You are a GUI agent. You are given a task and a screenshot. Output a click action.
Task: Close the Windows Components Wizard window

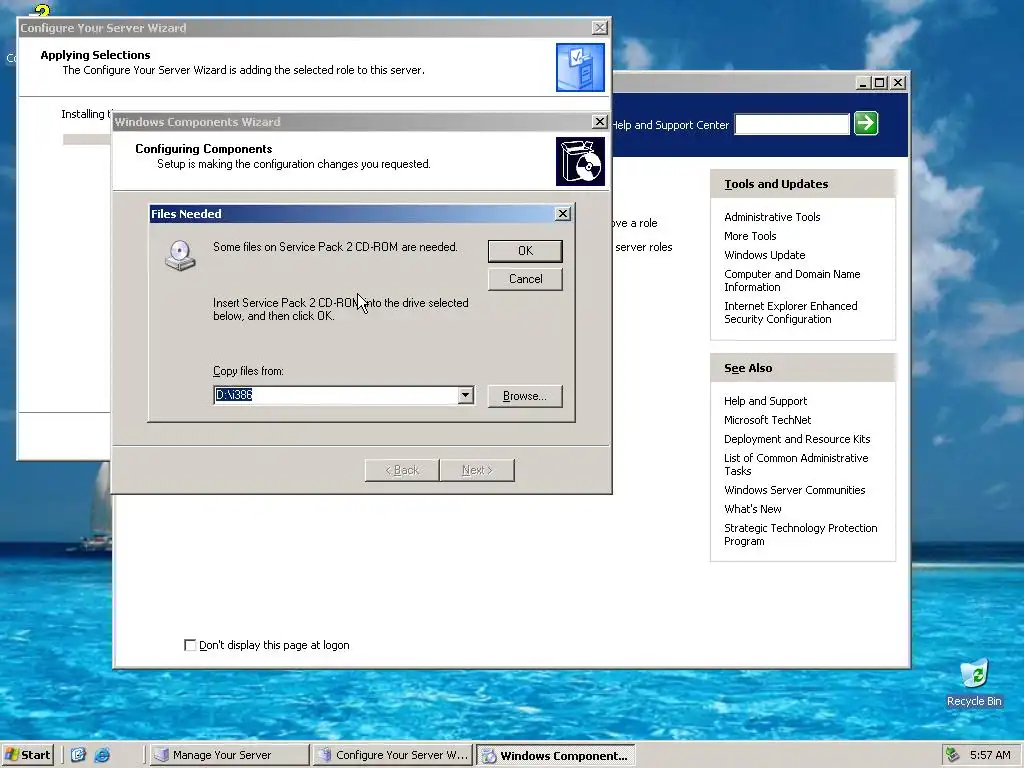pyautogui.click(x=599, y=121)
